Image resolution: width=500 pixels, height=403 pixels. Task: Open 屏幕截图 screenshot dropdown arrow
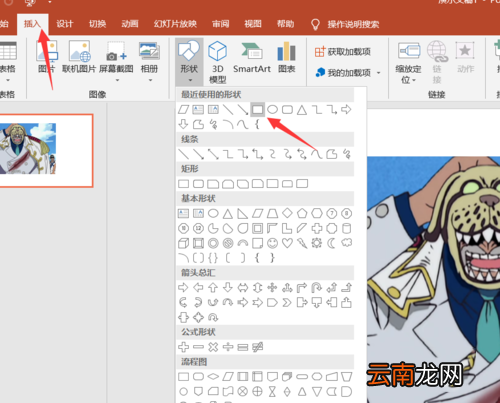(x=117, y=80)
